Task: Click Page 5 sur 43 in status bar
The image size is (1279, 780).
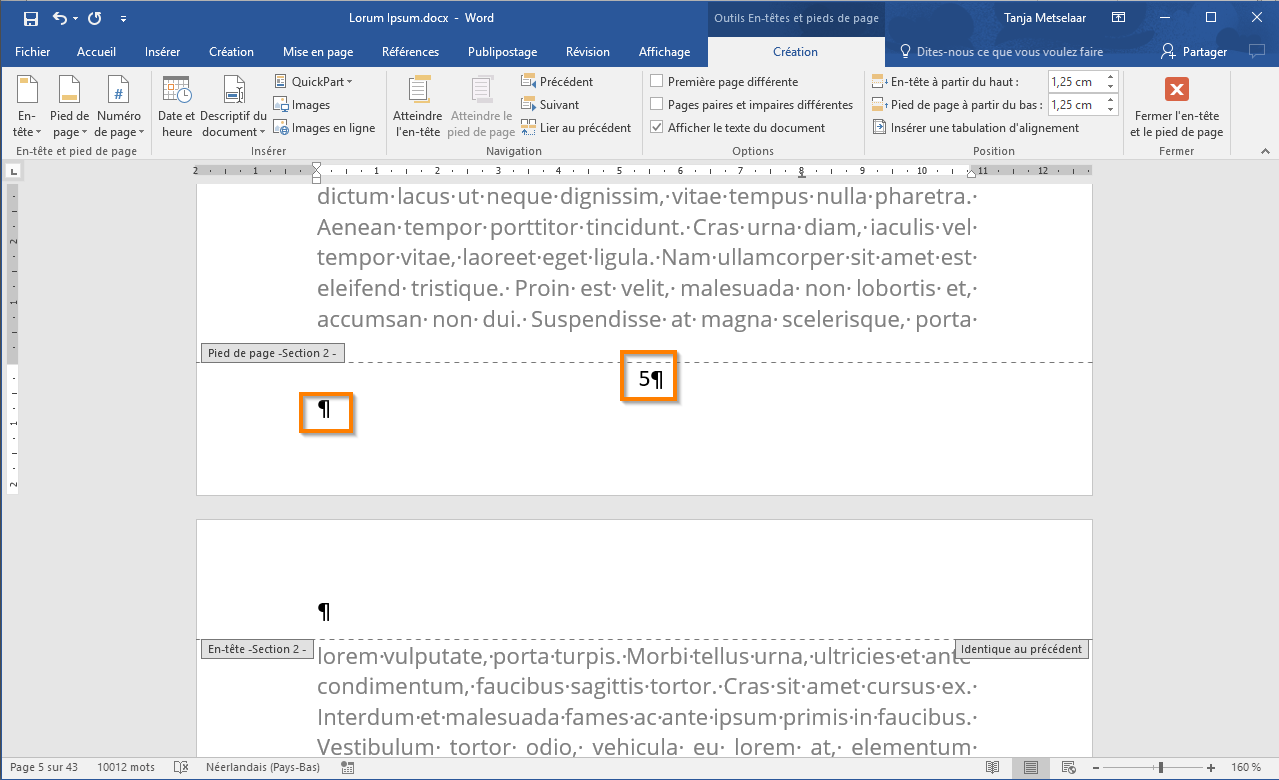Action: coord(44,767)
